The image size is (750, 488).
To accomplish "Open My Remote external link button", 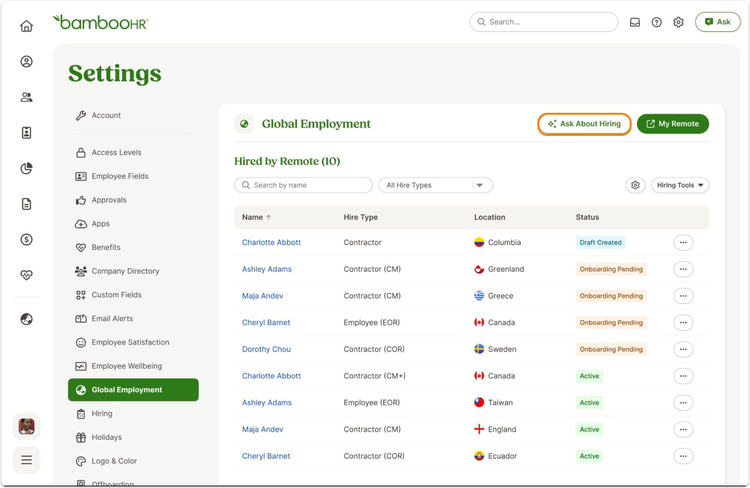I will point(673,124).
